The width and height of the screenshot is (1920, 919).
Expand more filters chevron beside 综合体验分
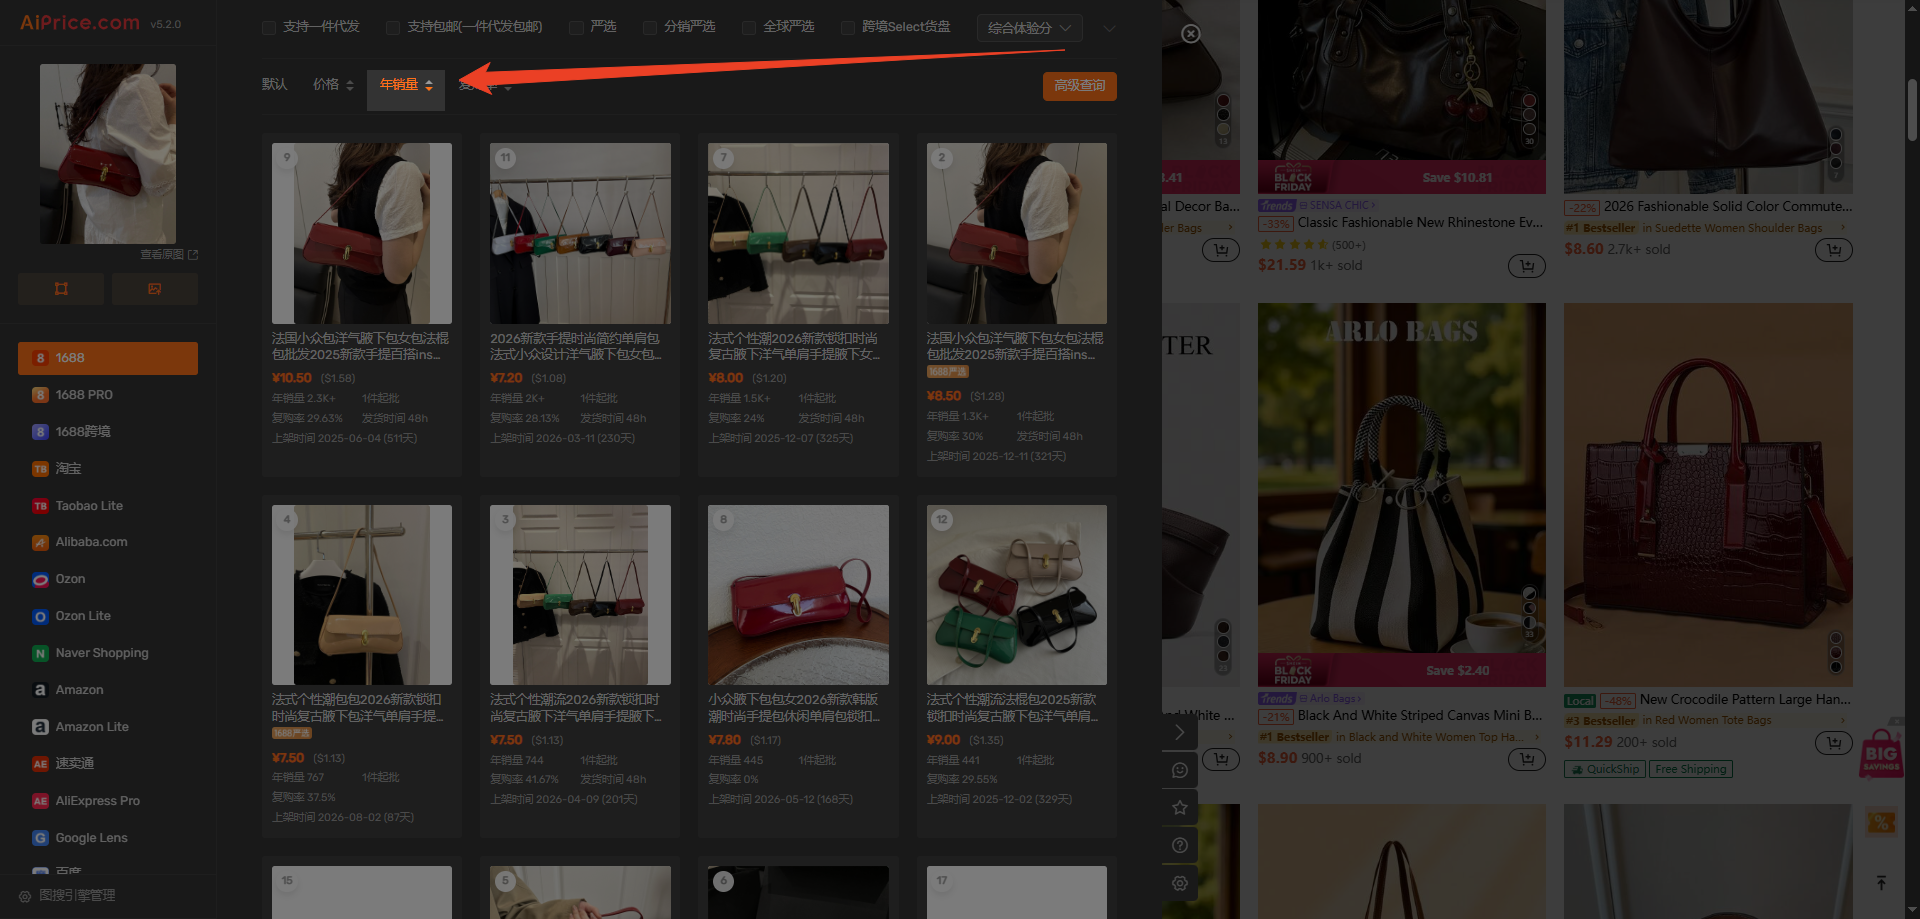(1109, 28)
